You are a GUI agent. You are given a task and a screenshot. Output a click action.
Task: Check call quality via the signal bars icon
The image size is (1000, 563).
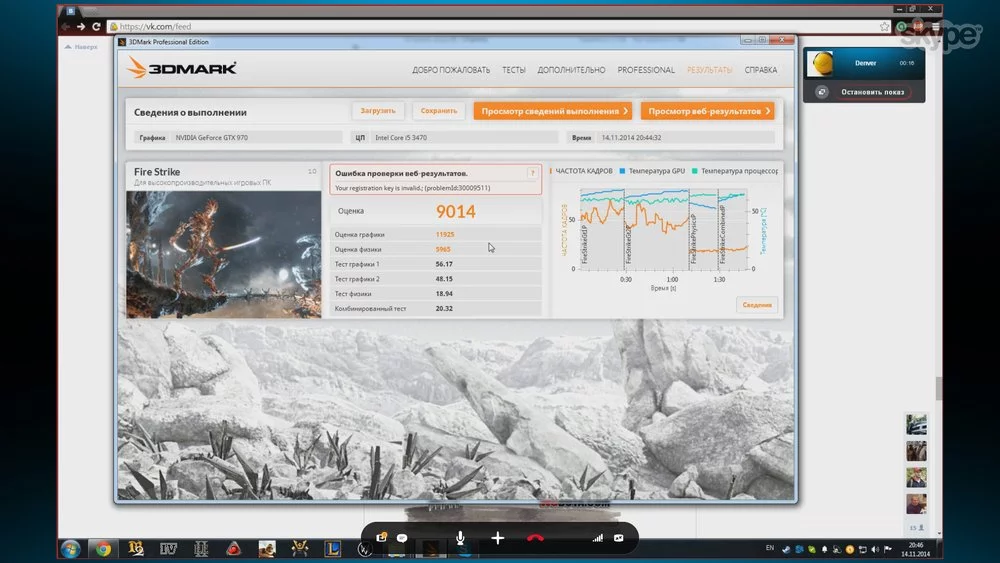tap(597, 538)
